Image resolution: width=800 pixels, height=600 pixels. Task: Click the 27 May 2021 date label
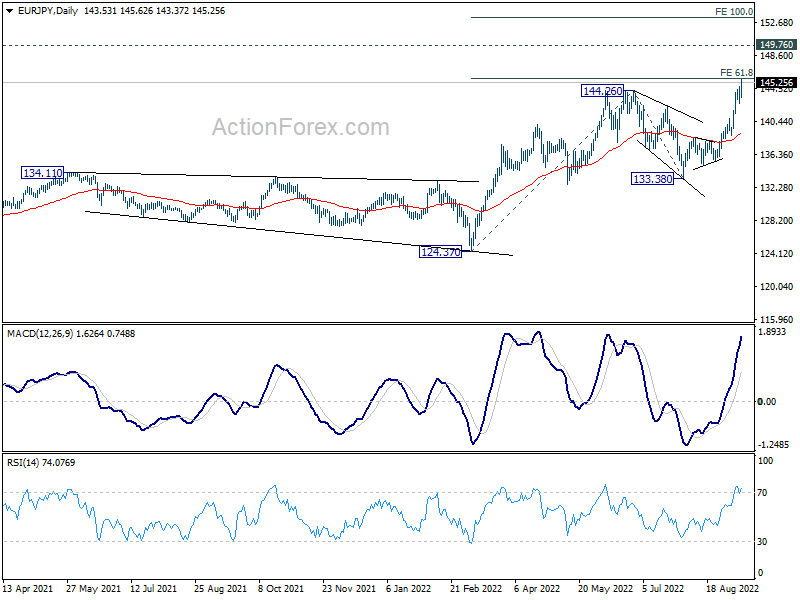[x=93, y=589]
